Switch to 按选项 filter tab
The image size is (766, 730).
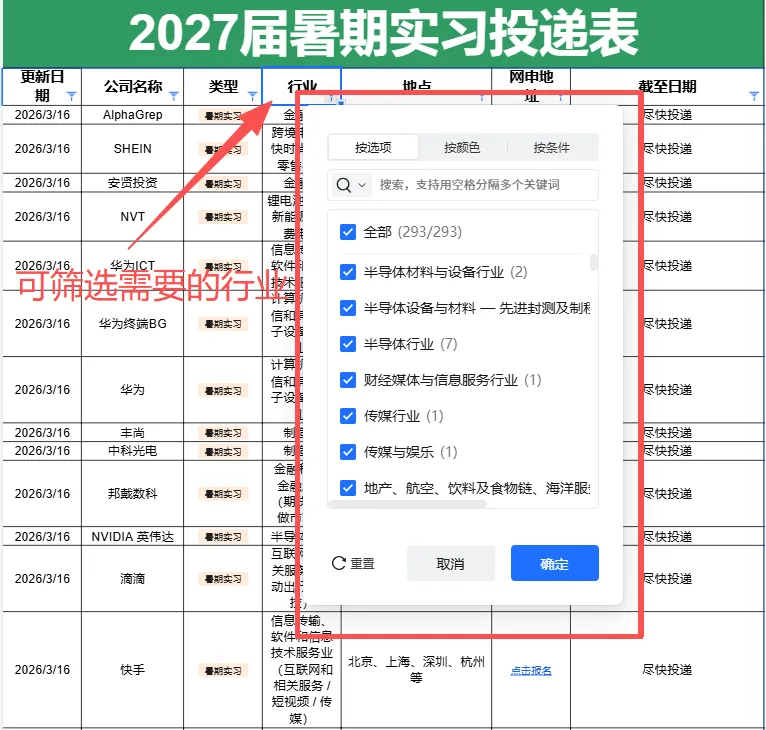[x=373, y=148]
